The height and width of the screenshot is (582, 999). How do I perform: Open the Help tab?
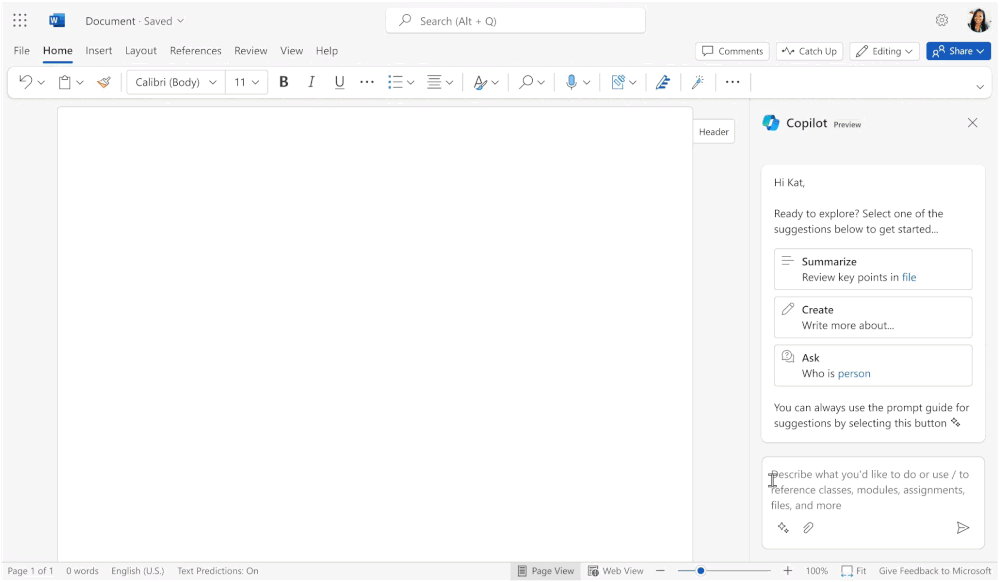pos(327,50)
